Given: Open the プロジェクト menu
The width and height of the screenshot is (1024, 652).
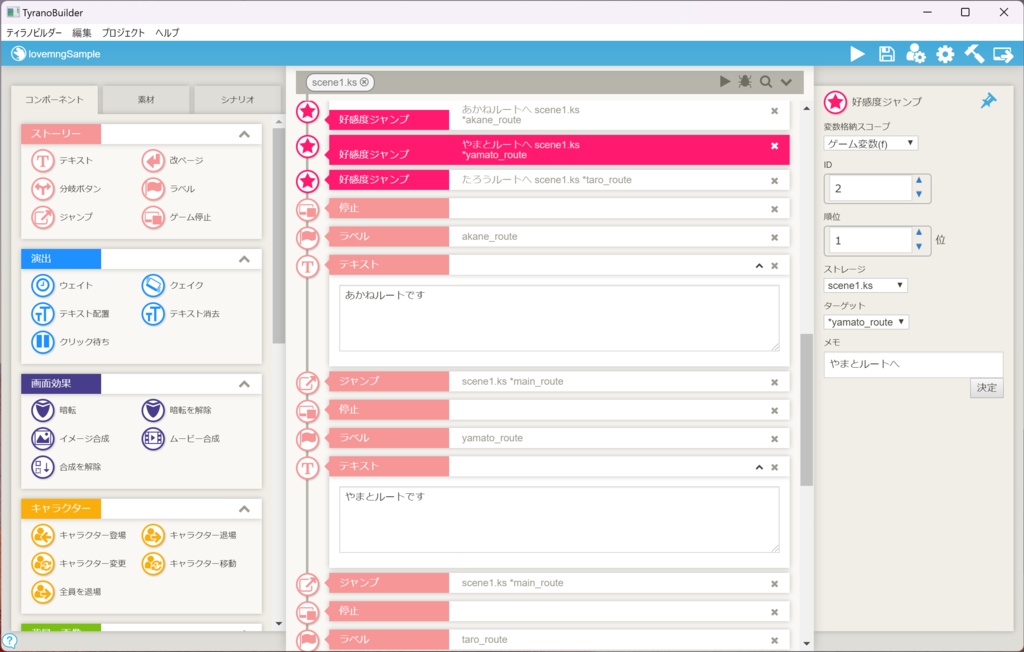Looking at the screenshot, I should (x=123, y=33).
